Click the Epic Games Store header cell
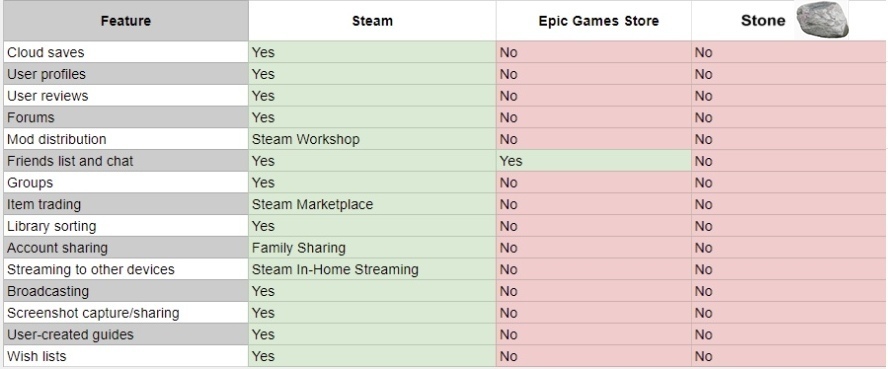Image resolution: width=888 pixels, height=369 pixels. pos(594,21)
